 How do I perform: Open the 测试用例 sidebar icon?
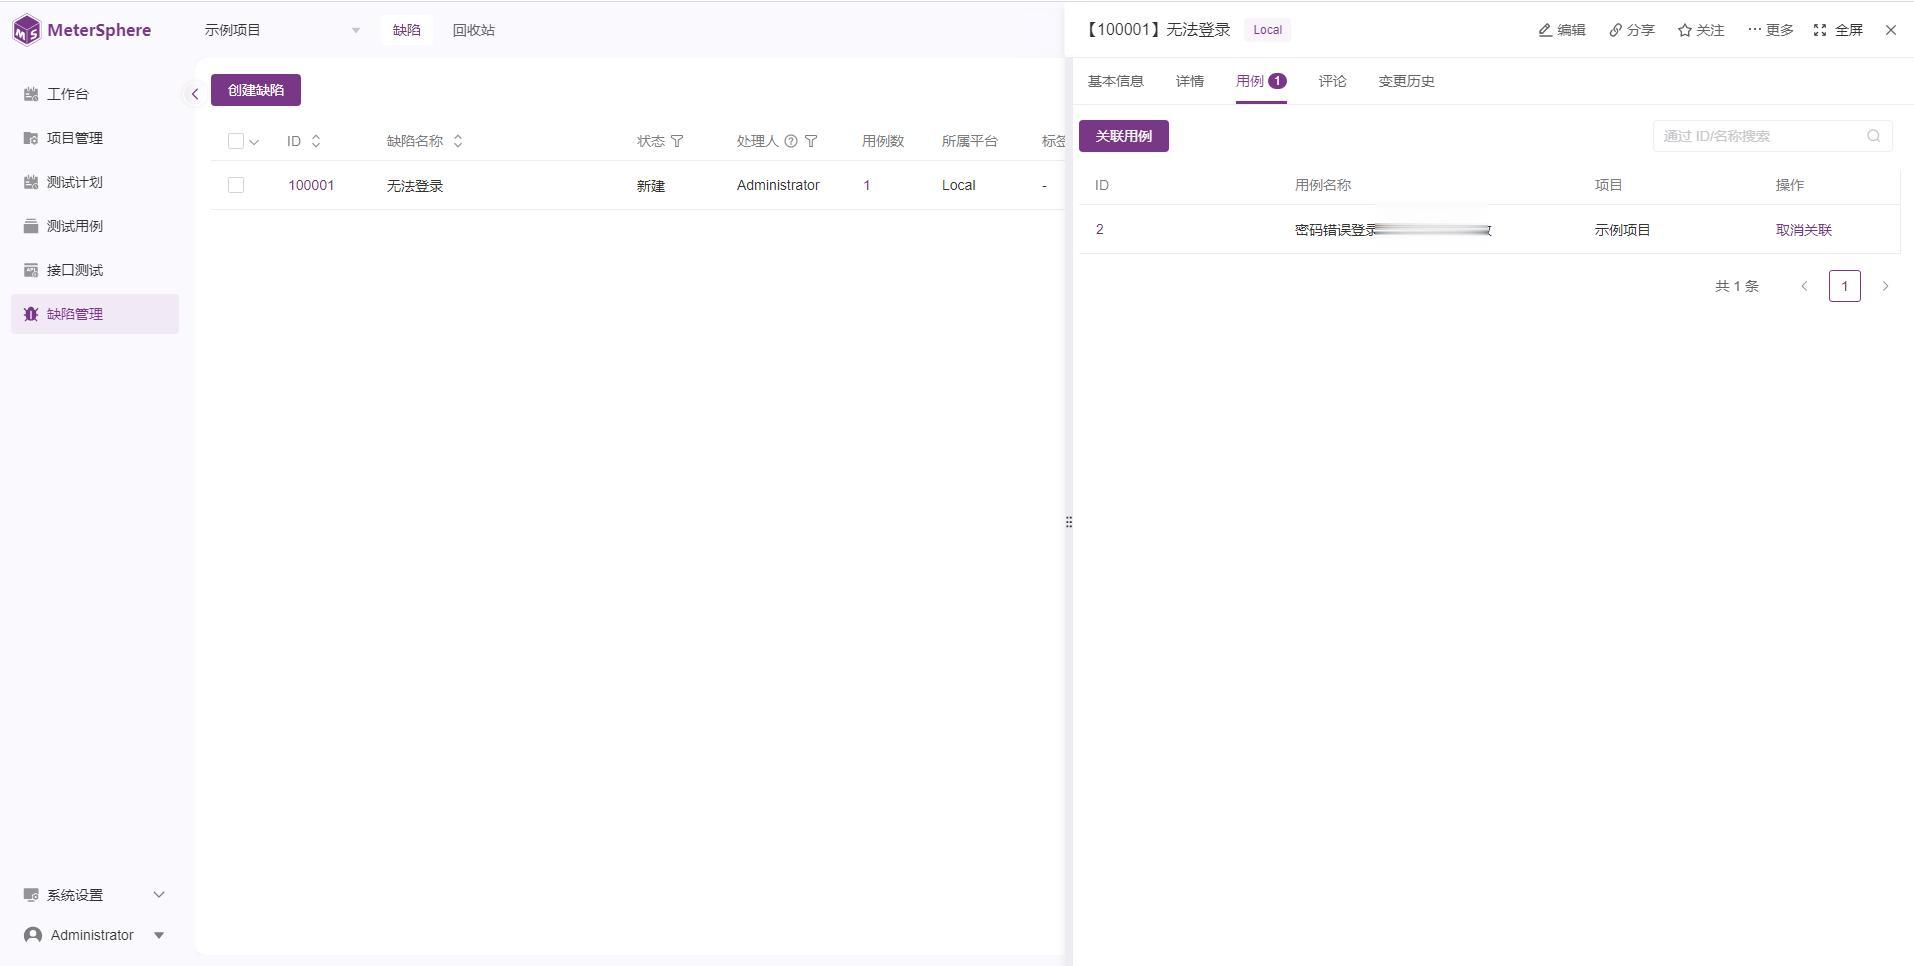tap(31, 226)
